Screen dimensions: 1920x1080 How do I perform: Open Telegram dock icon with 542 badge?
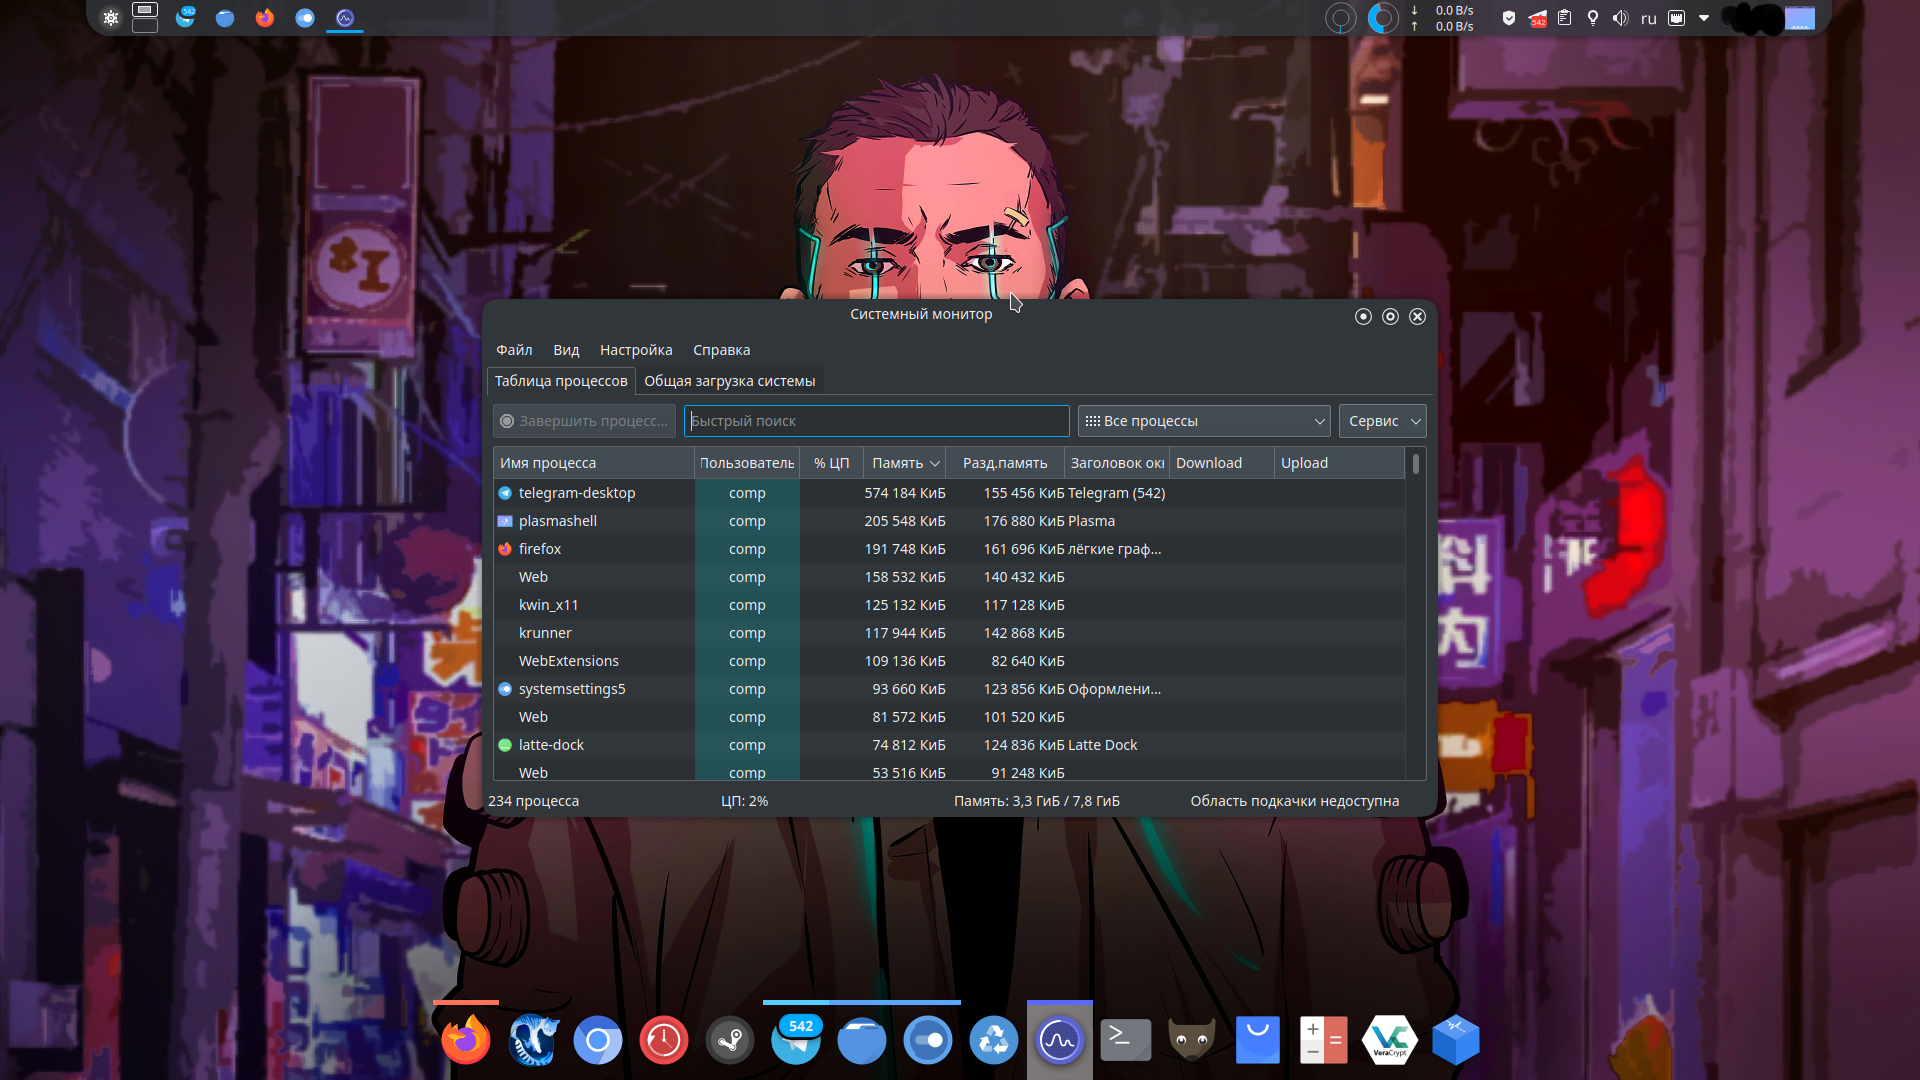(796, 1041)
